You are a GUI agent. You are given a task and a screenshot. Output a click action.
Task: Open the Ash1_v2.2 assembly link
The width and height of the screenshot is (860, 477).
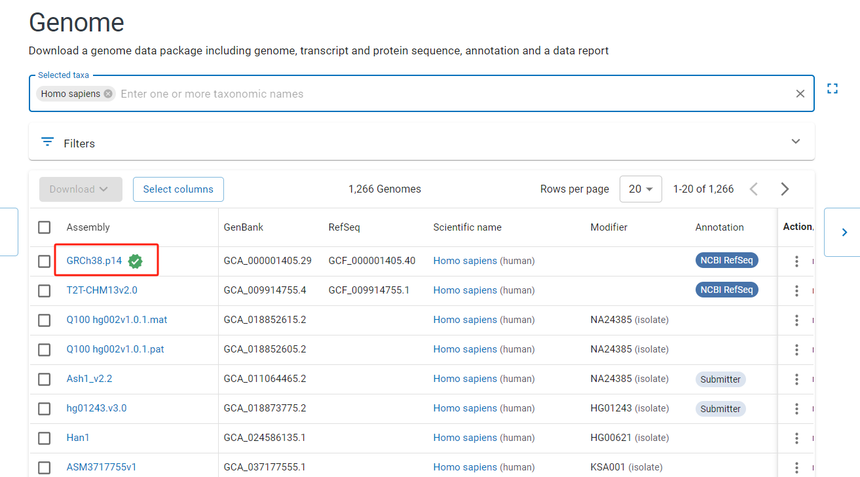89,379
